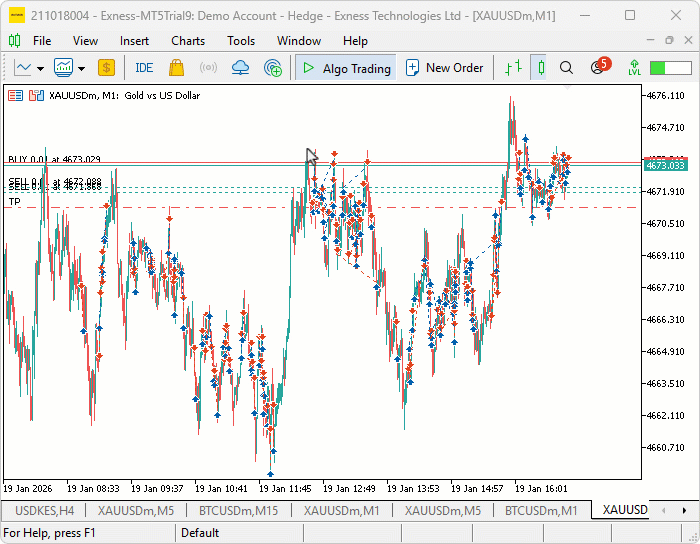700x544 pixels.
Task: Expand the indicators dropdown arrow
Action: tap(81, 69)
